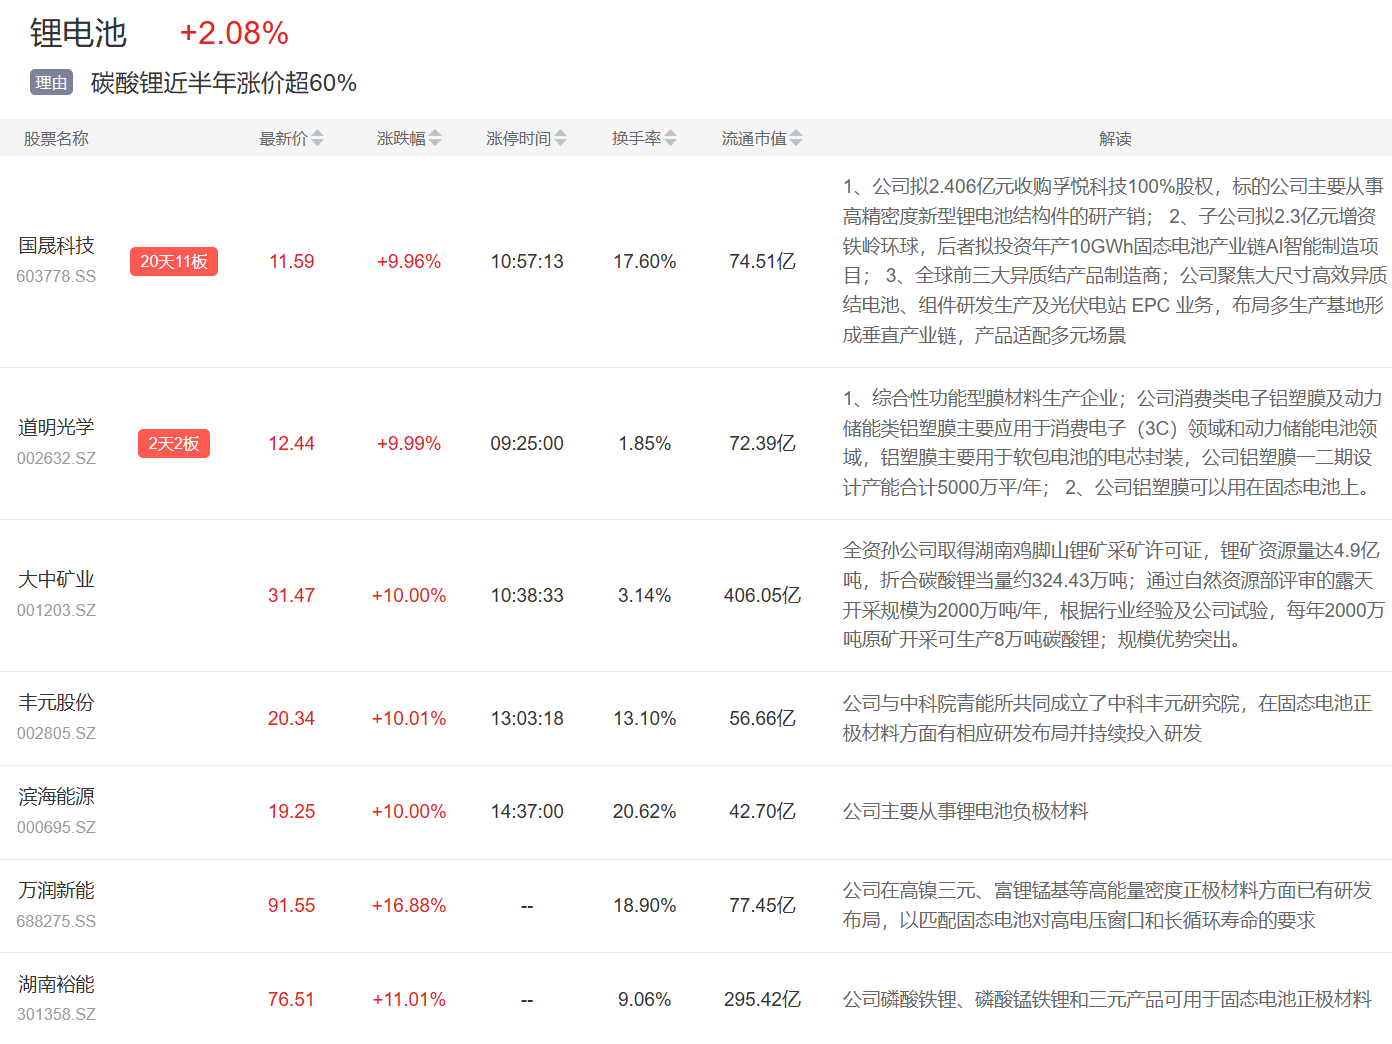Click the 20天11板 red badge on 国晟科技
Image resolution: width=1392 pixels, height=1044 pixels.
coord(173,261)
